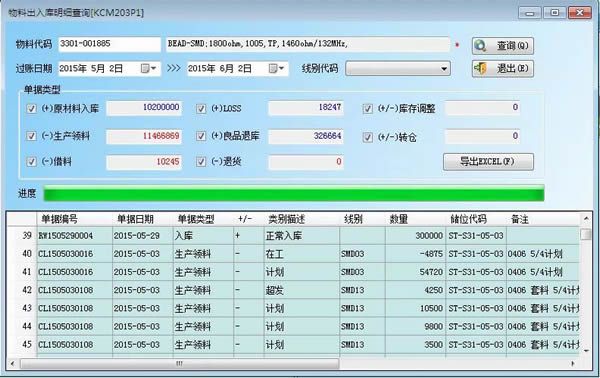This screenshot has height=378, width=600.
Task: Sort by 类别描述 column header
Action: pyautogui.click(x=302, y=219)
